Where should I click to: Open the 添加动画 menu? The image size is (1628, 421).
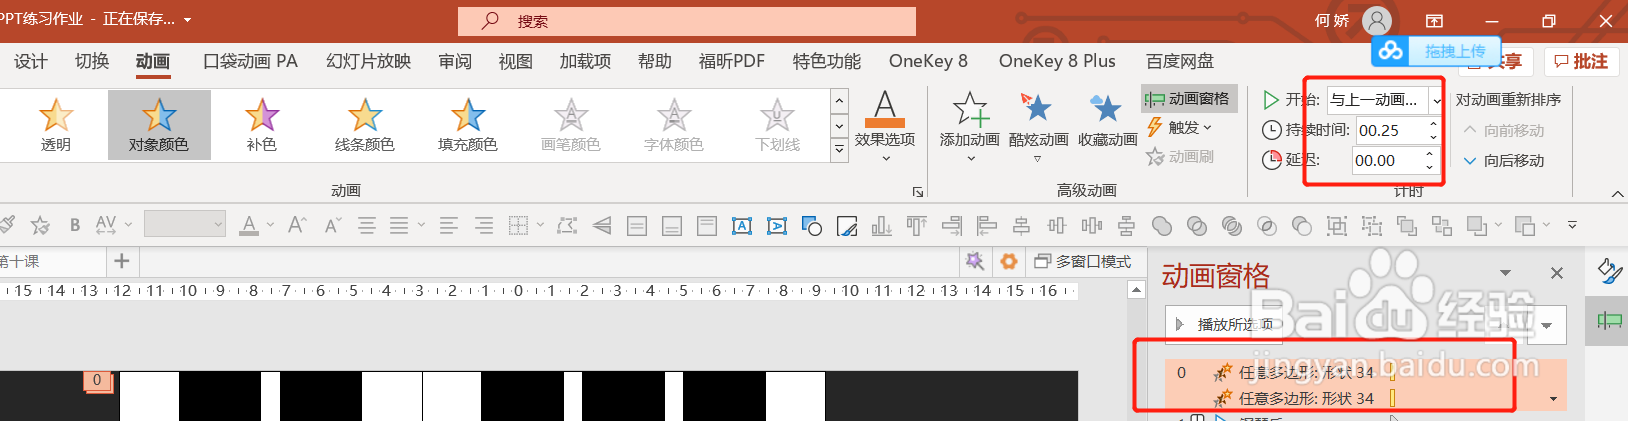pyautogui.click(x=970, y=126)
